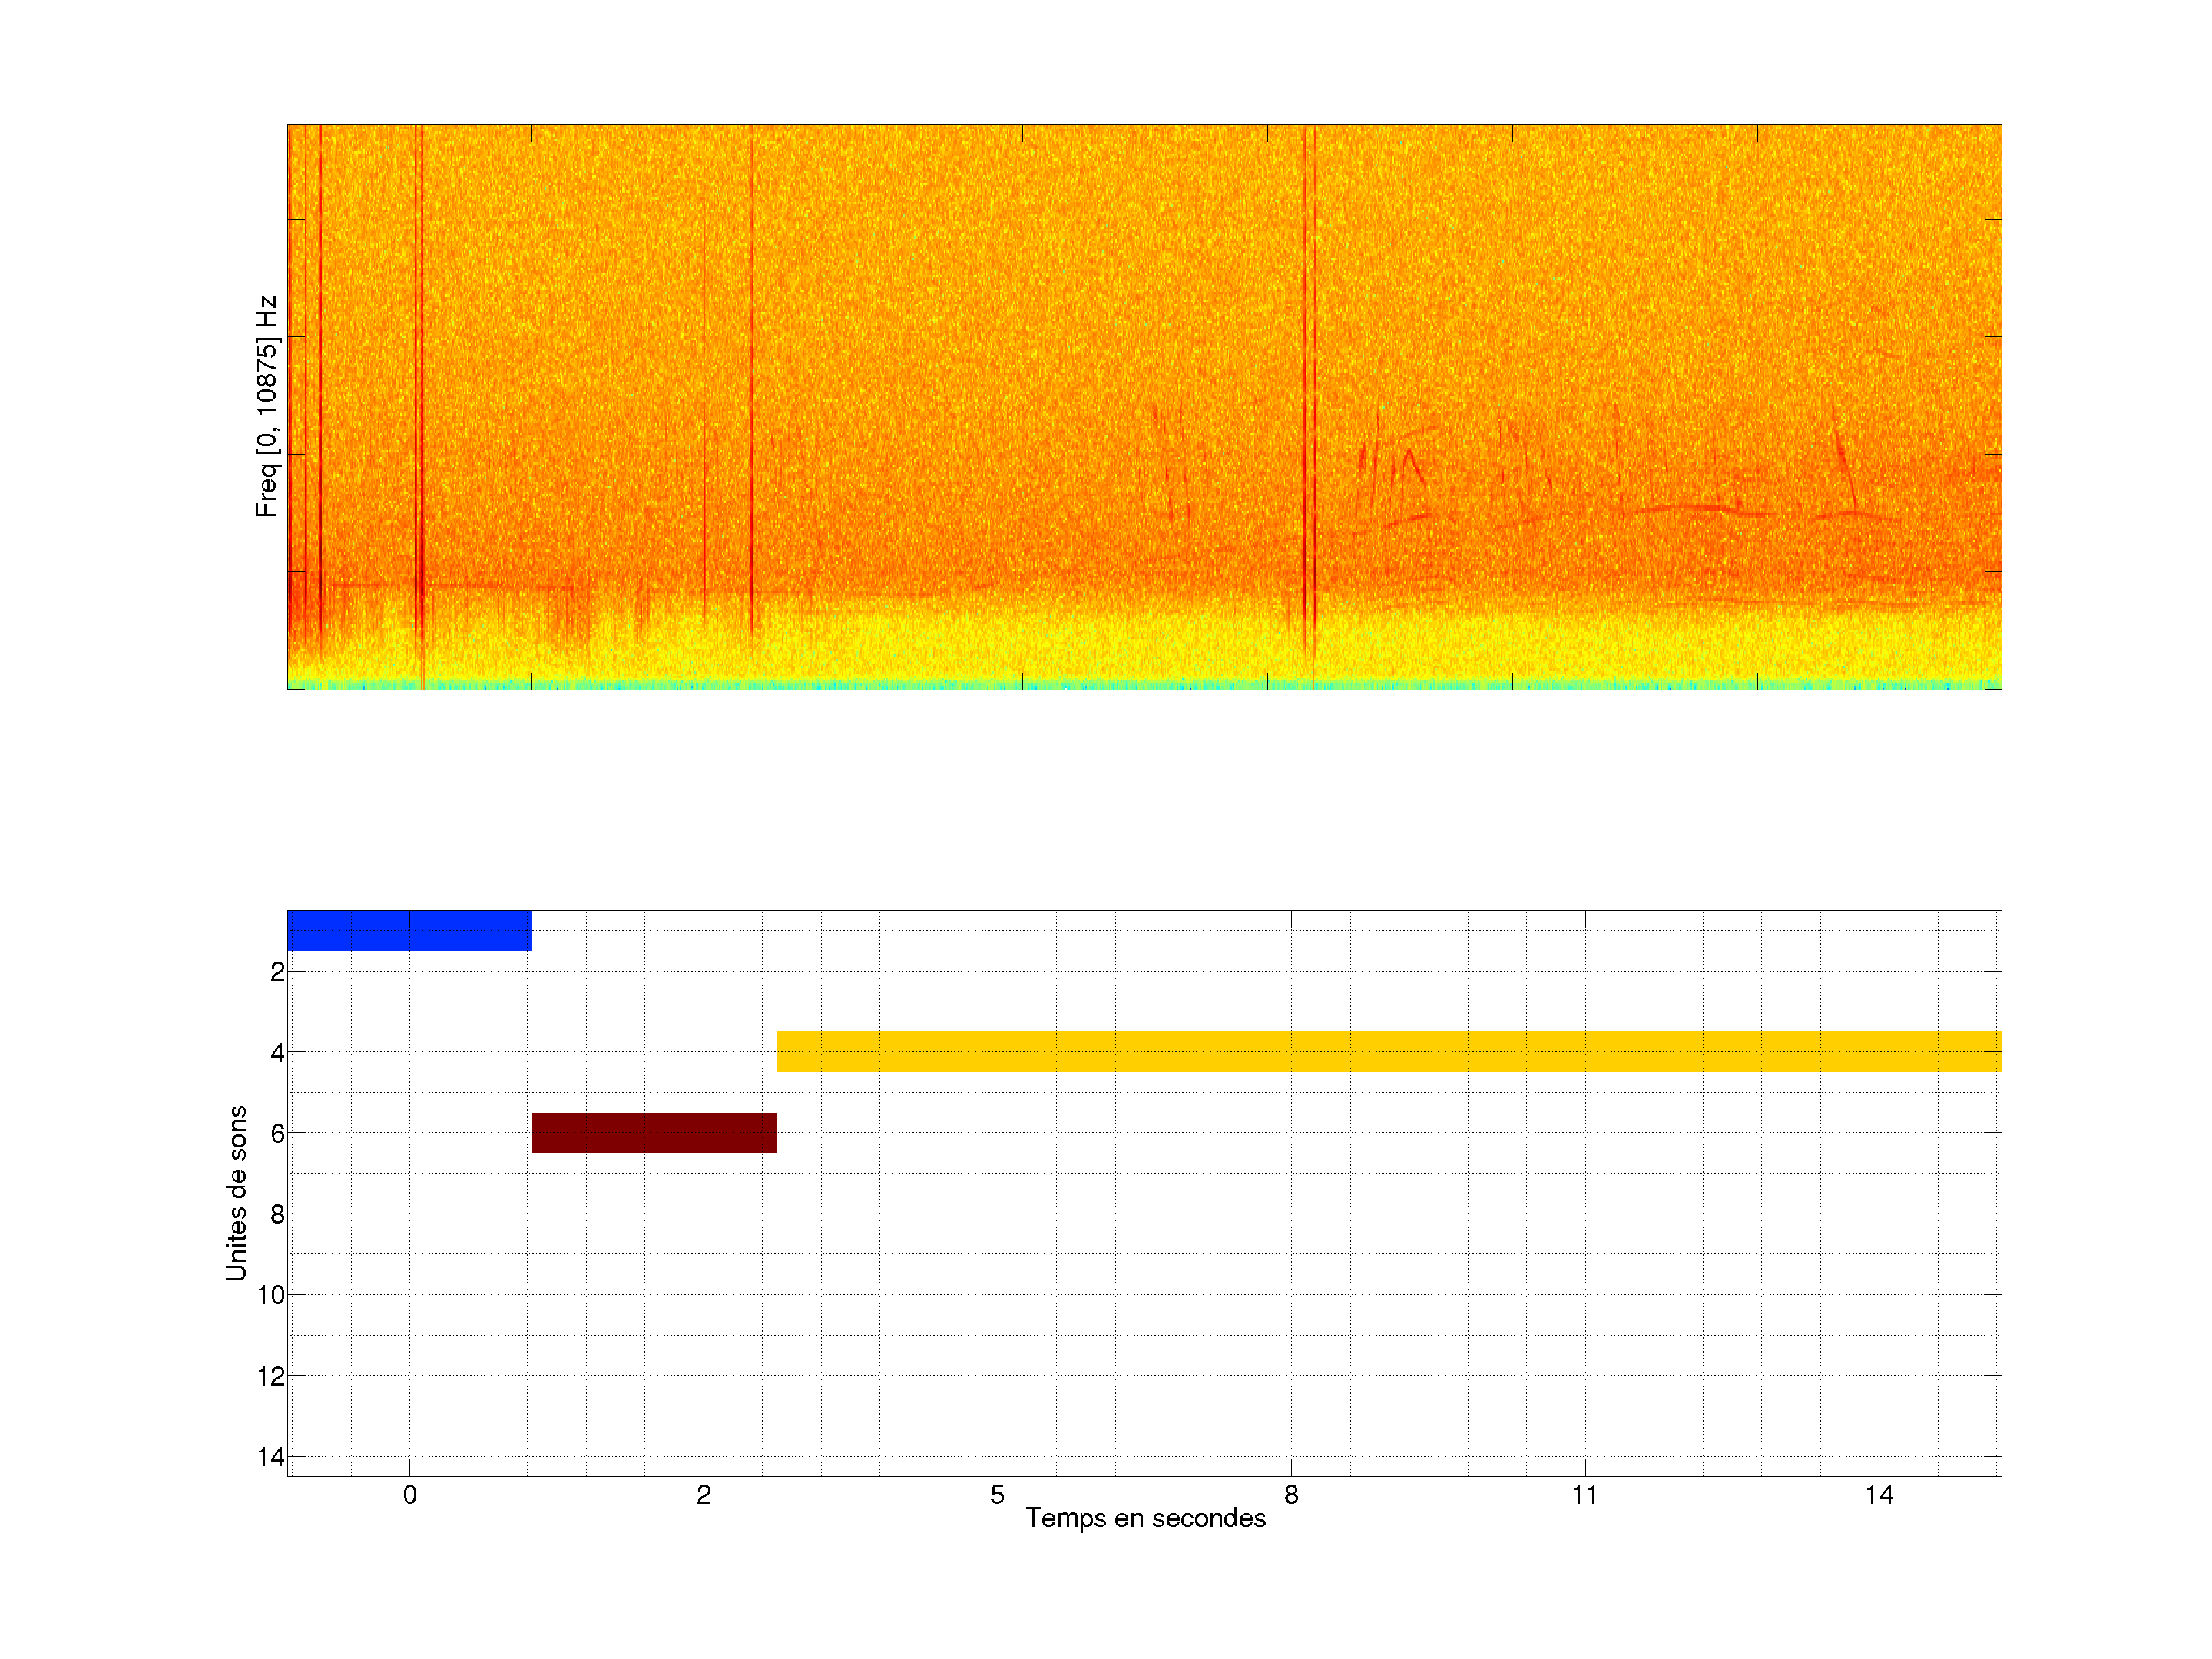Viewport: 2212px width, 1659px height.
Task: Click the yellow bar at sound unit 4
Action: point(1388,1051)
